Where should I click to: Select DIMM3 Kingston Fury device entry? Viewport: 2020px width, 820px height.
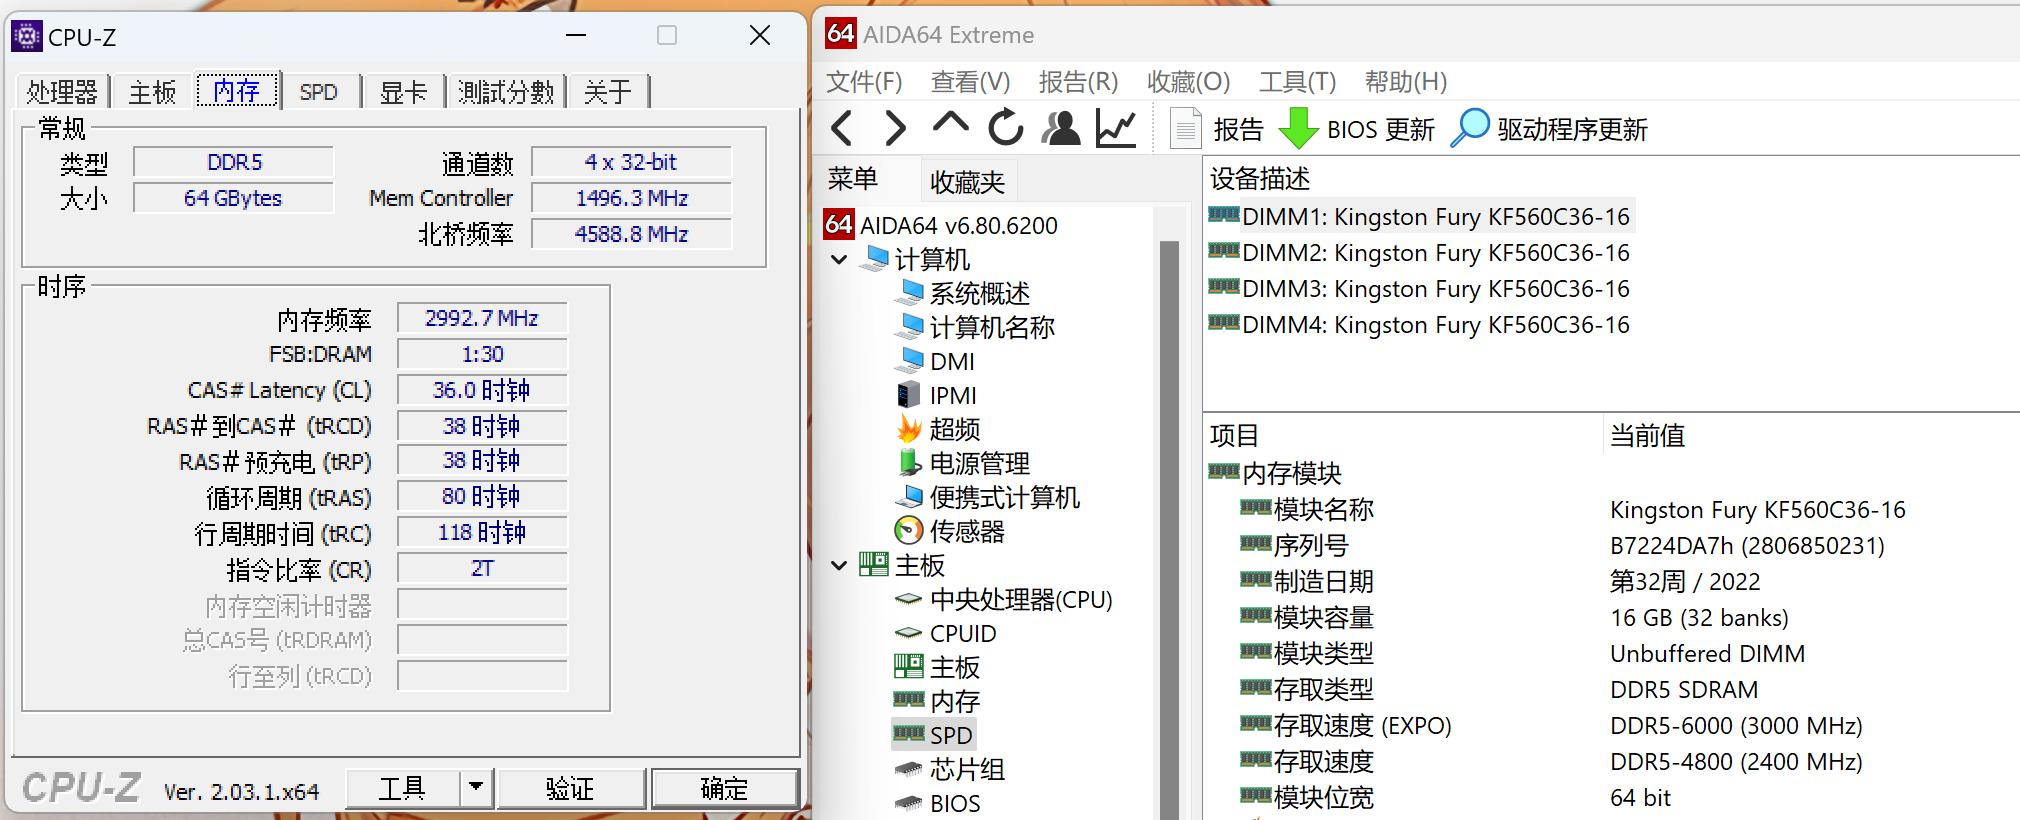(x=1435, y=289)
